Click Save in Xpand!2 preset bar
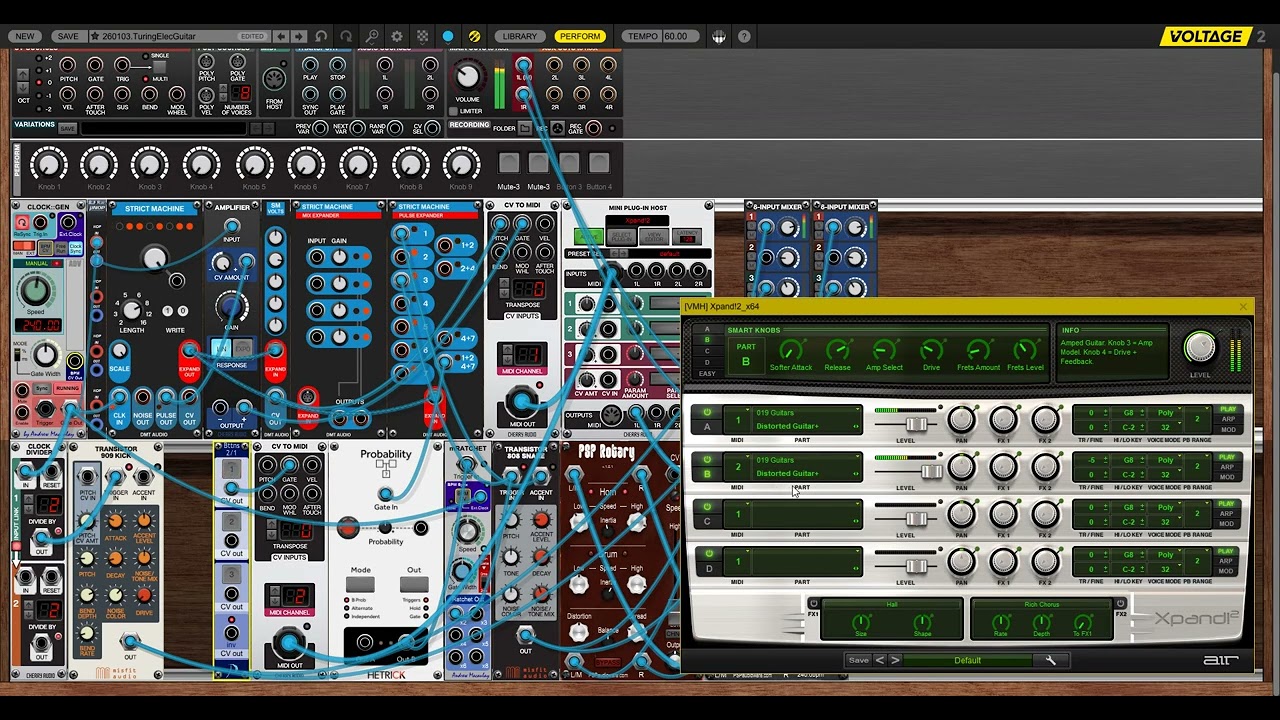1280x720 pixels. pyautogui.click(x=858, y=660)
